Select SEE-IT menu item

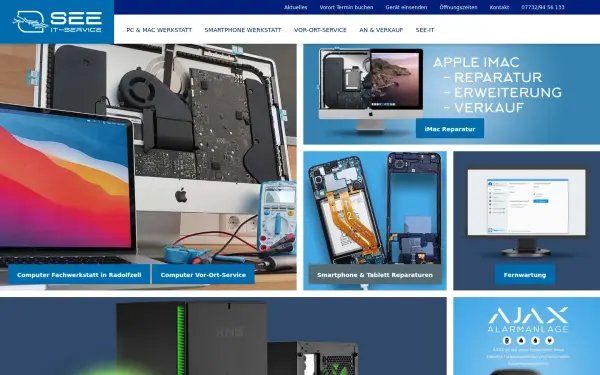[x=425, y=30]
